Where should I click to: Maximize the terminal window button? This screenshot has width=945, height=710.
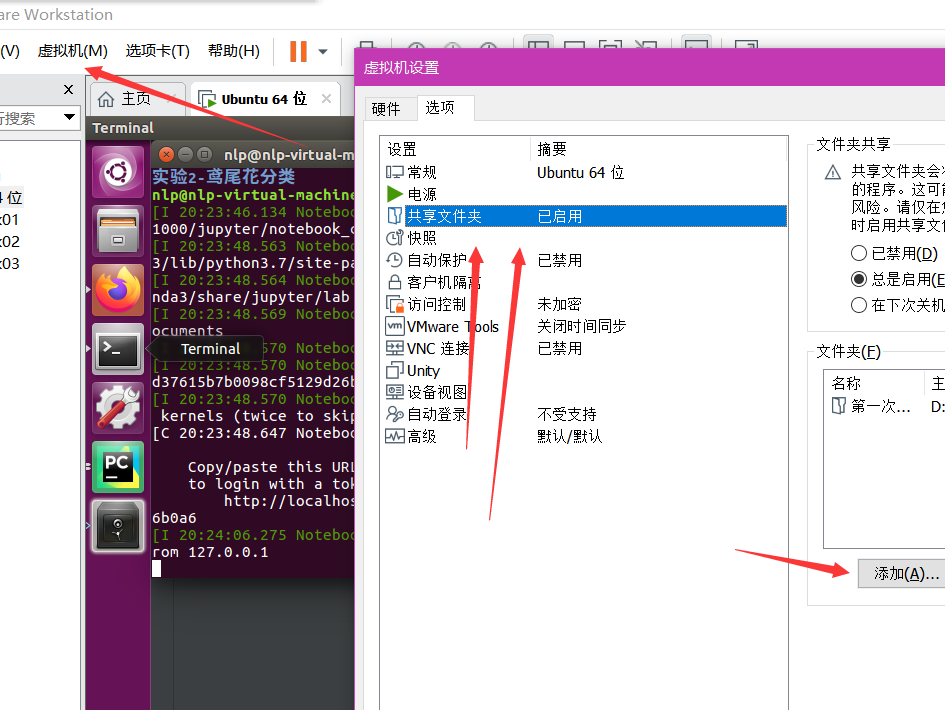[204, 154]
